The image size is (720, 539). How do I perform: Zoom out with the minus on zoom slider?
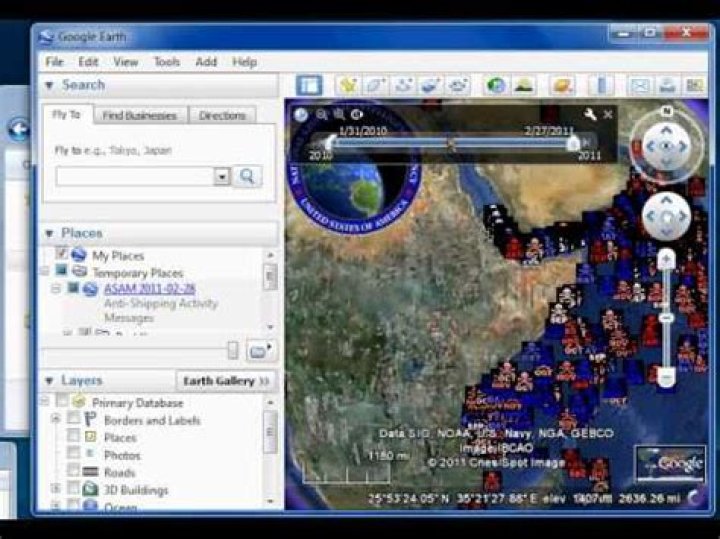666,377
